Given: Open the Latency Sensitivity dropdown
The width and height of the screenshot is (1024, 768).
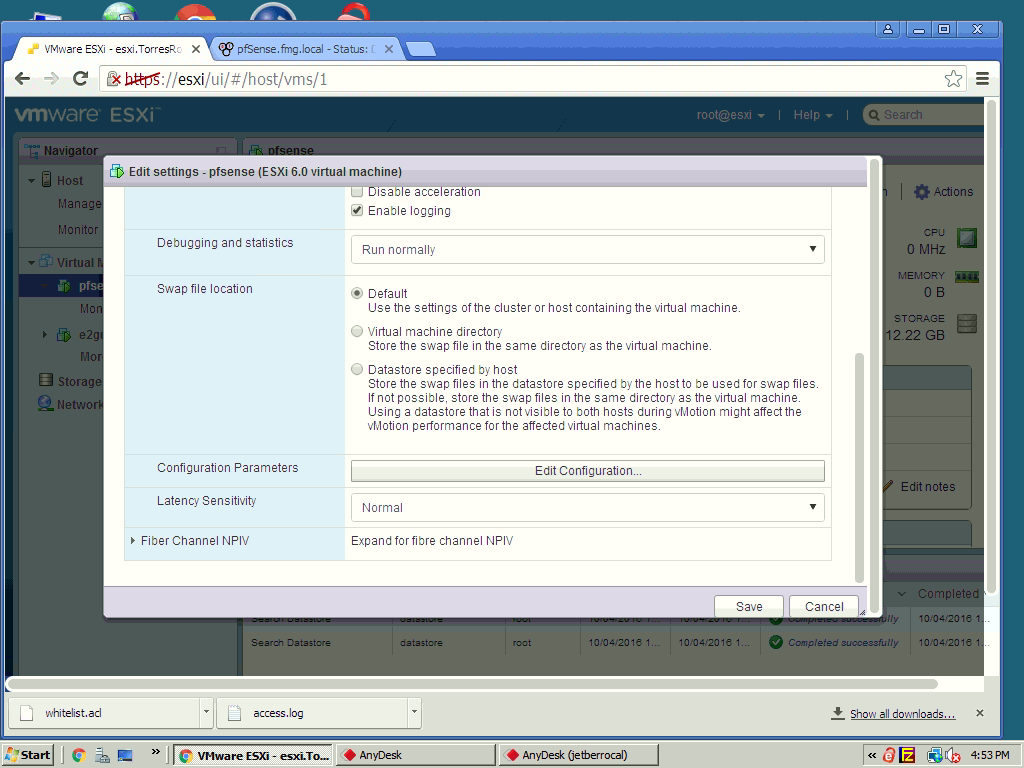Looking at the screenshot, I should click(x=588, y=507).
